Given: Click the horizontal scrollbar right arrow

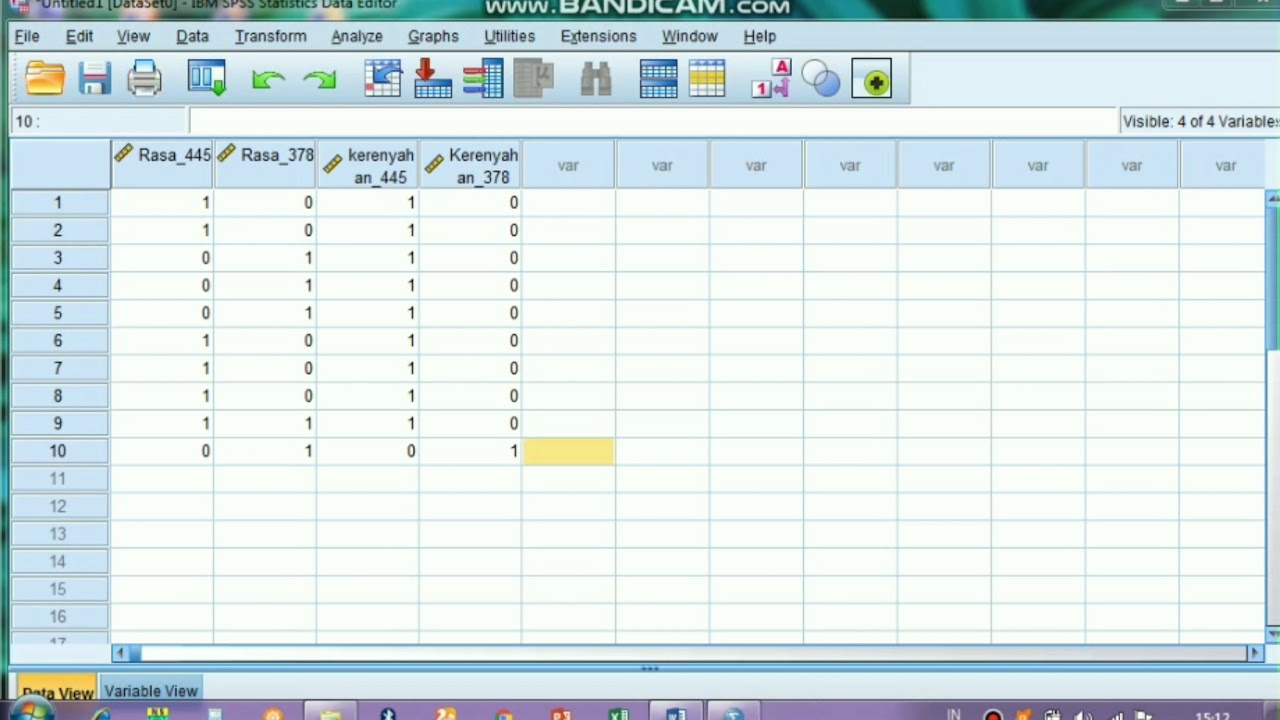Looking at the screenshot, I should click(1254, 653).
